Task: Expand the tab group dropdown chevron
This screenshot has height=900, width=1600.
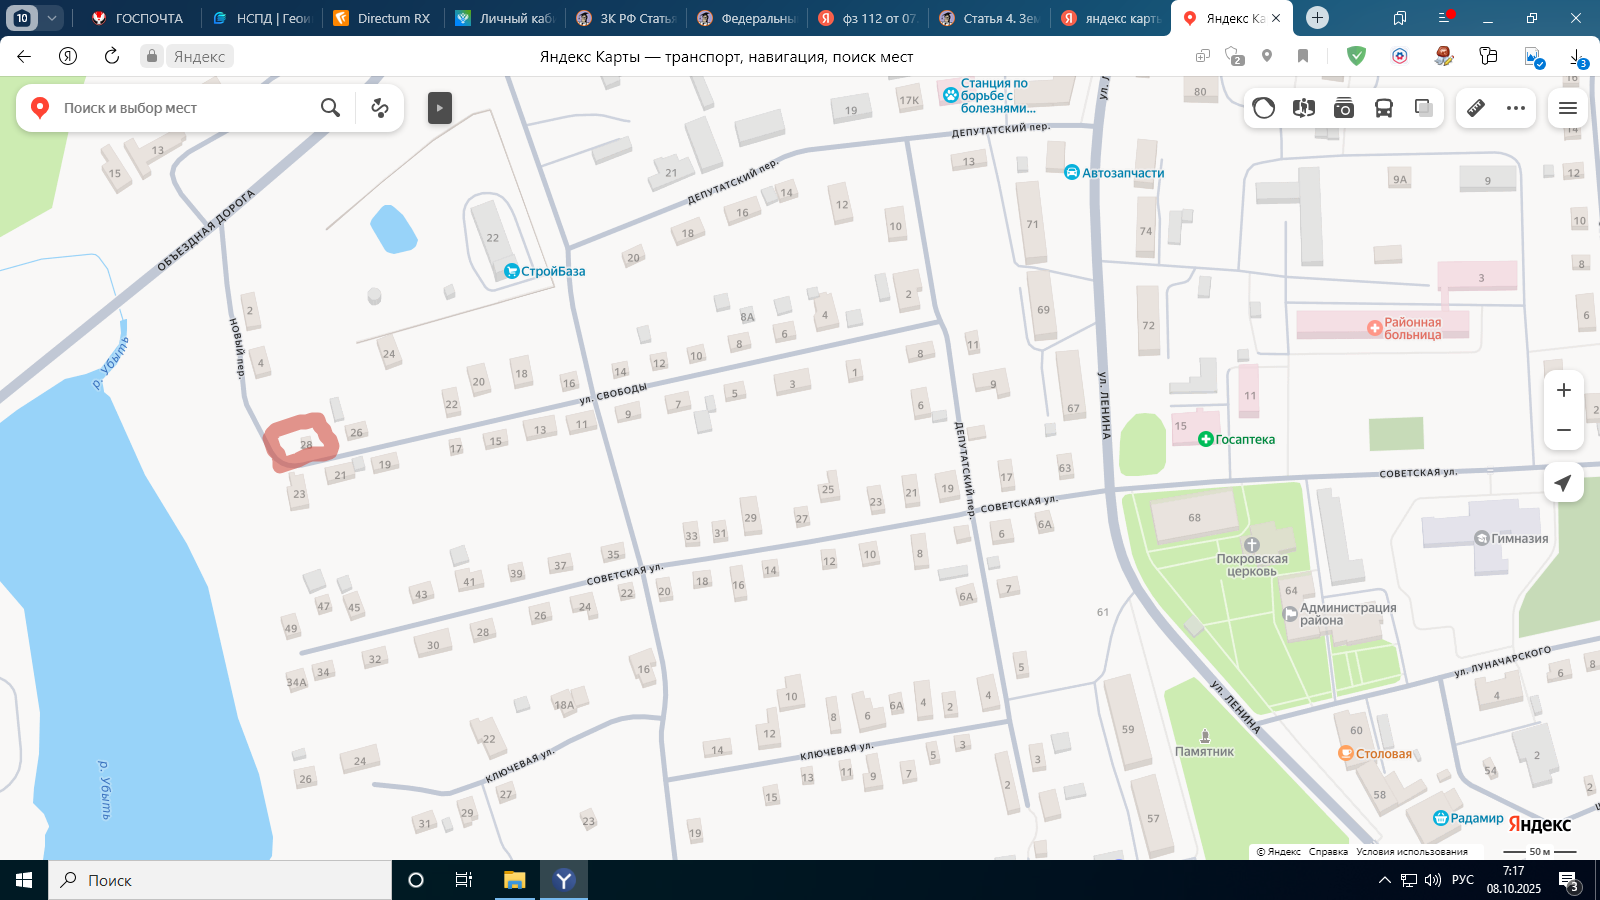Action: 52,18
